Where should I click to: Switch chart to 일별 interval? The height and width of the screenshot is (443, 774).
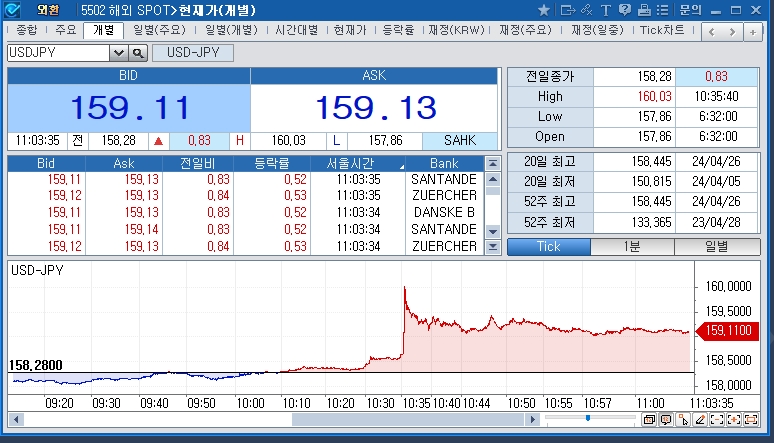[717, 246]
